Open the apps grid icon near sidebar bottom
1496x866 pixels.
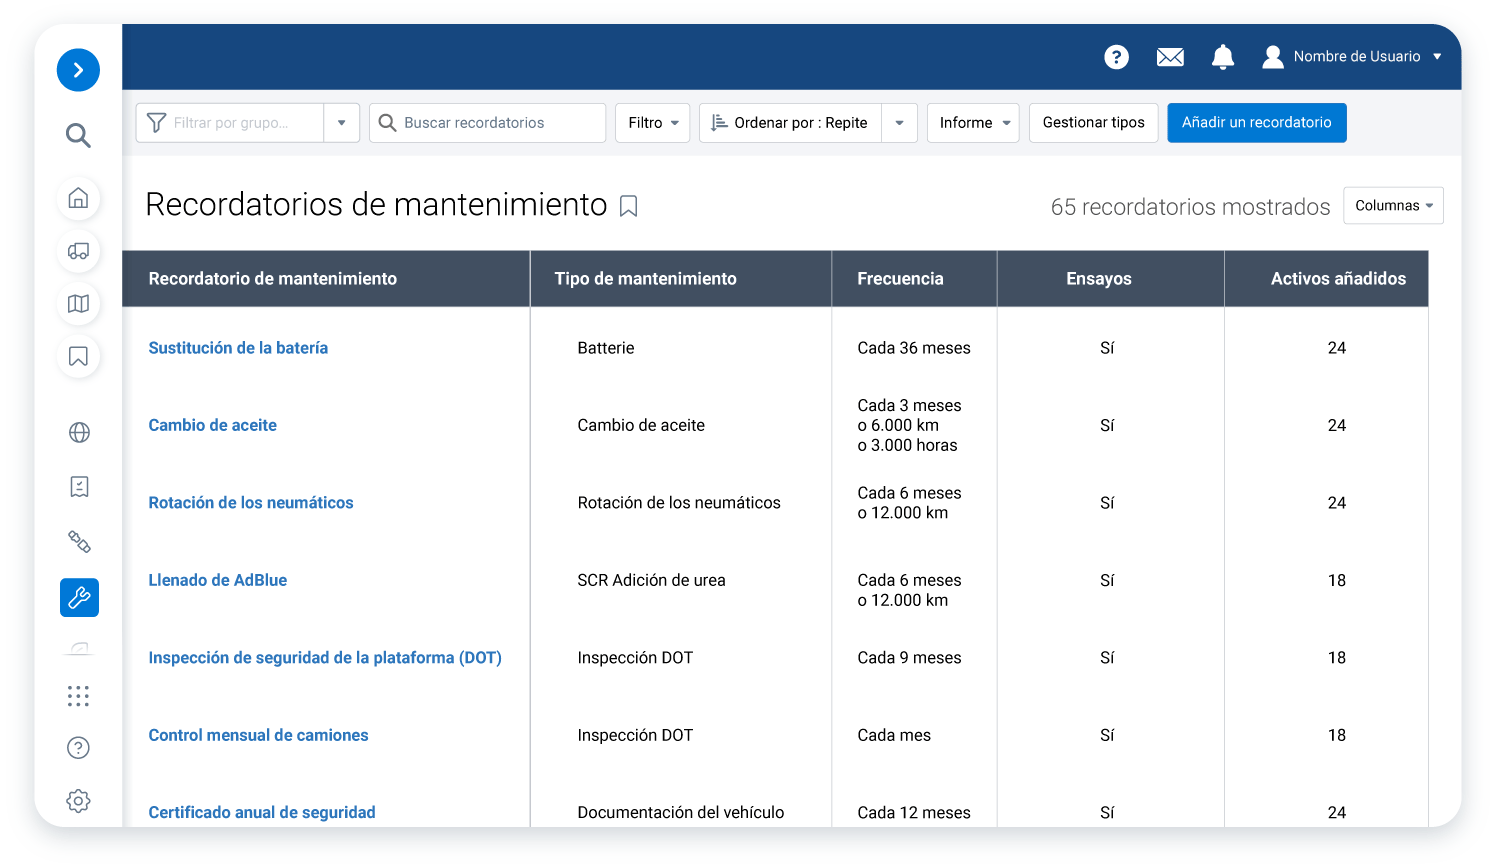tap(78, 696)
